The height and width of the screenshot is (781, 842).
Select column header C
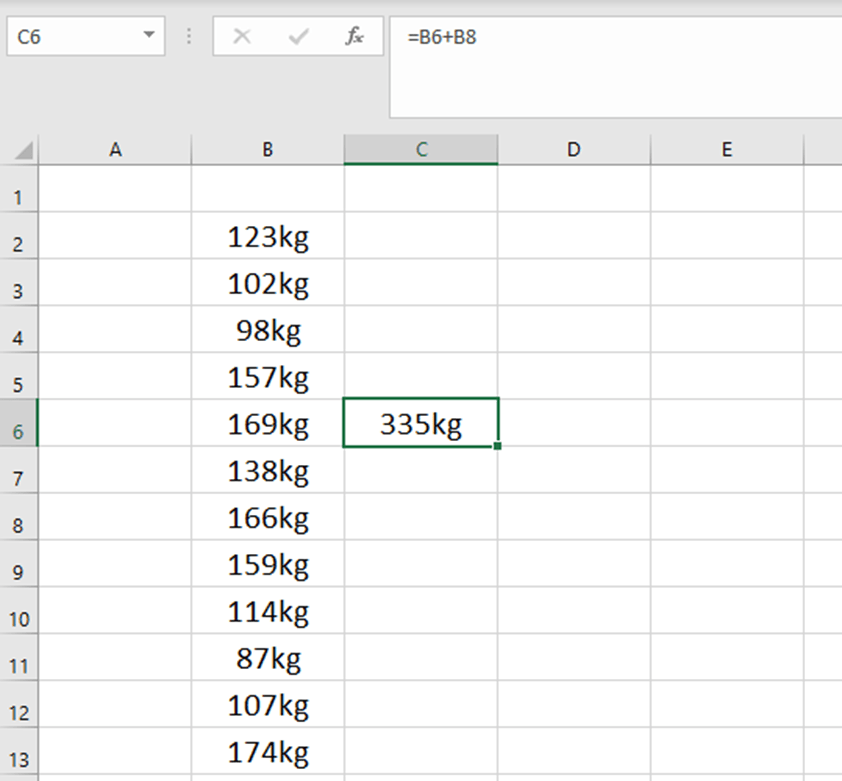pyautogui.click(x=420, y=148)
